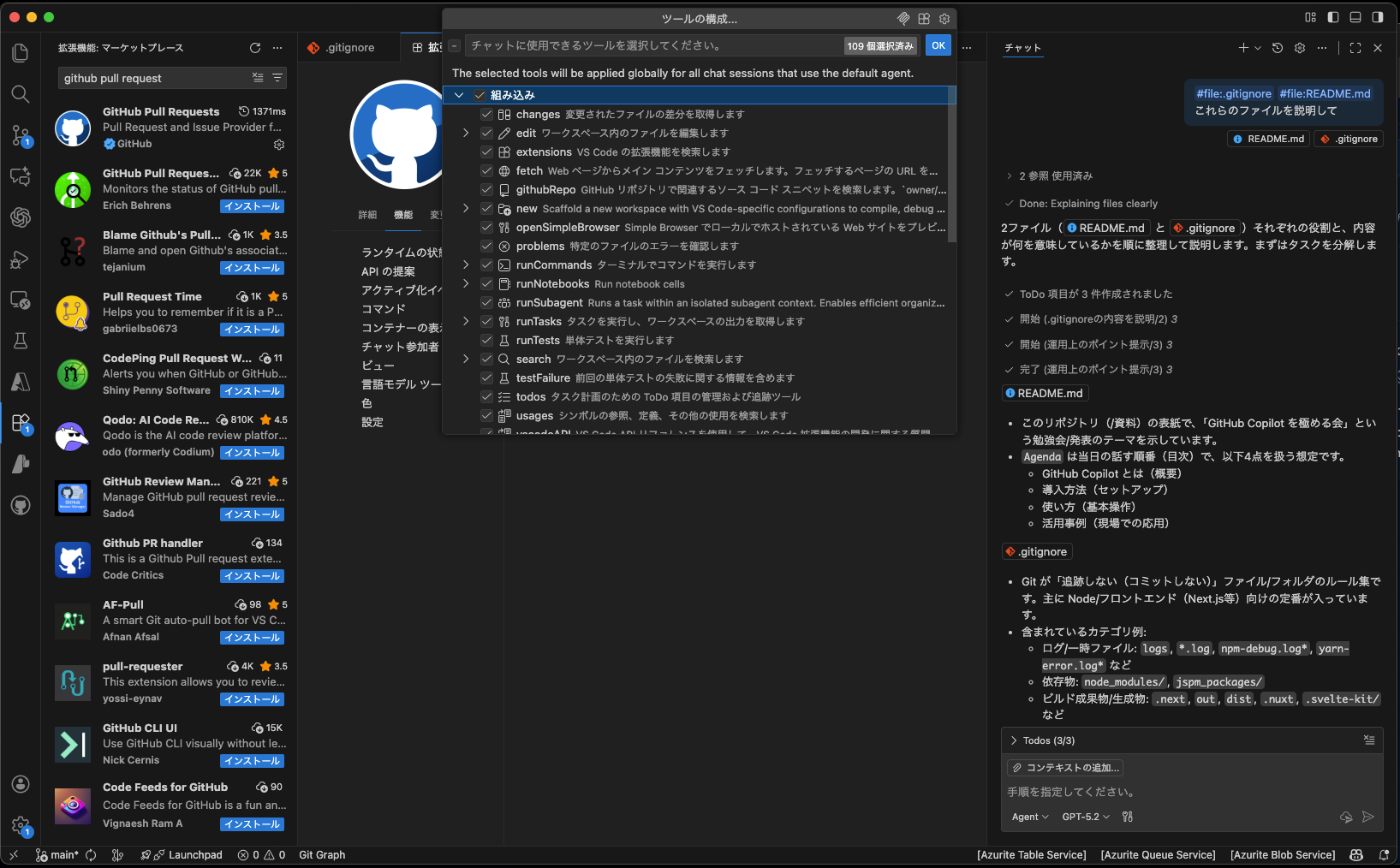Refresh the extensions marketplace list
The height and width of the screenshot is (868, 1400).
(255, 48)
